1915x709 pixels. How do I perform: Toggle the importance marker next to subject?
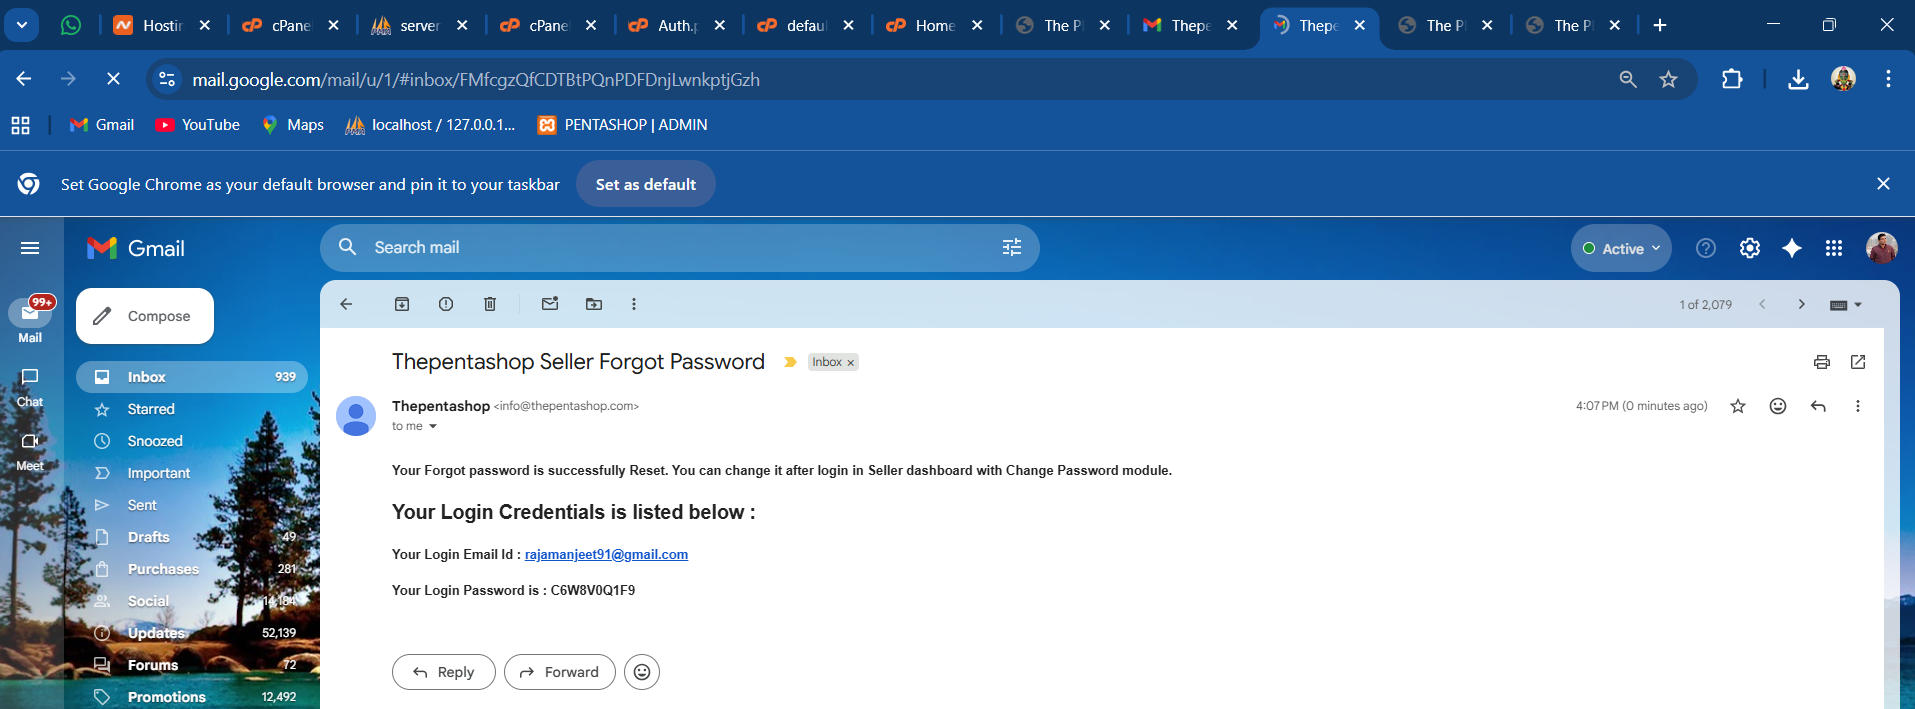click(x=790, y=362)
